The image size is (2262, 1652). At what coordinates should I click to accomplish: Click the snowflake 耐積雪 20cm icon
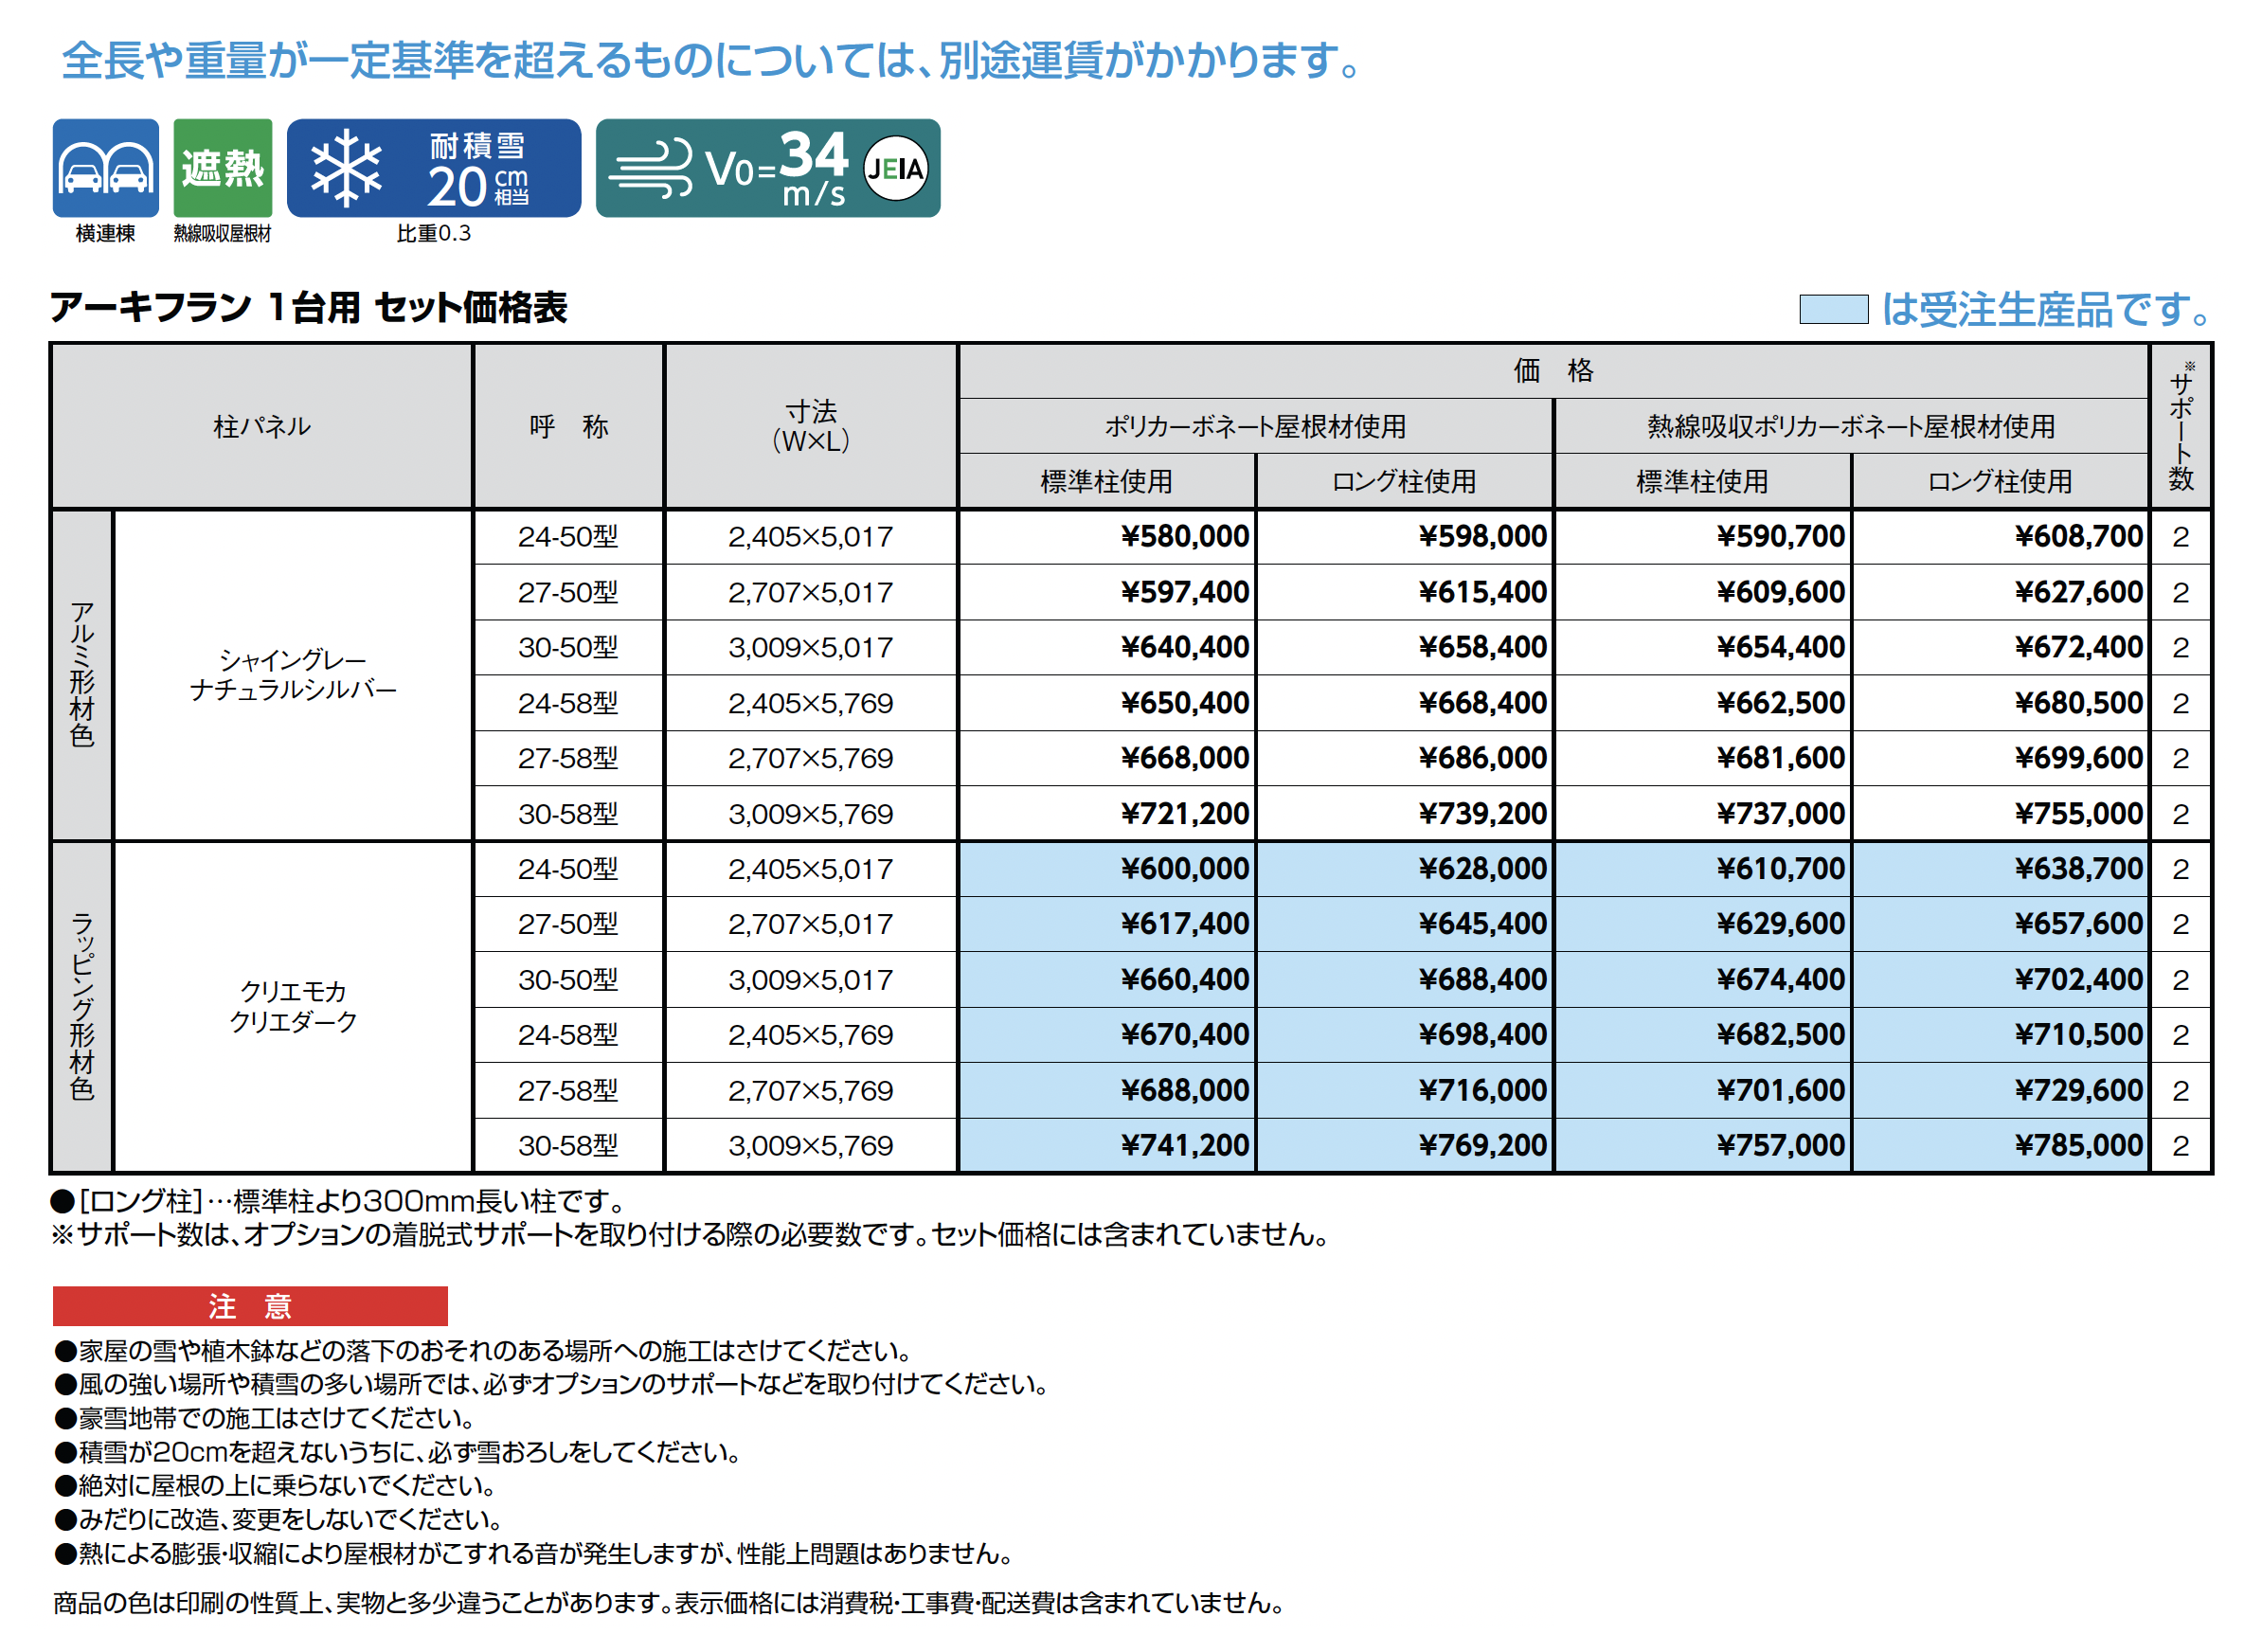tap(433, 168)
